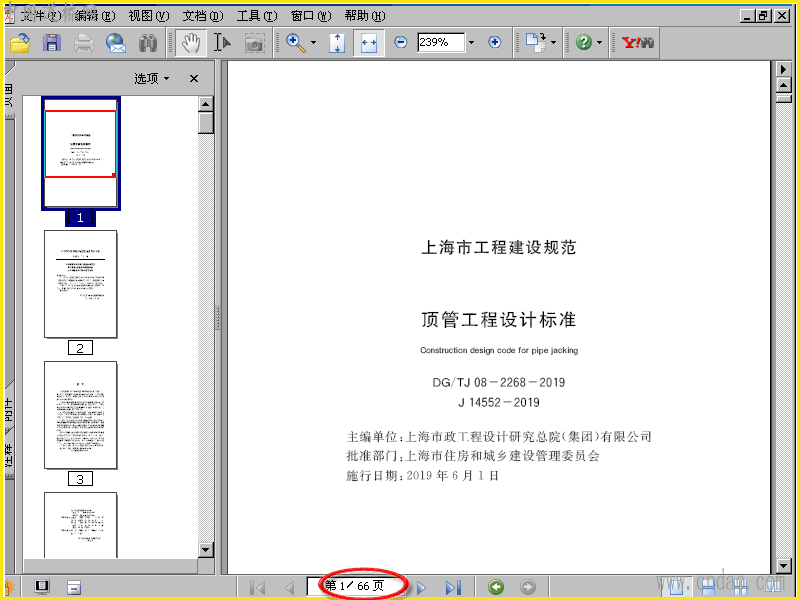The image size is (800, 600).
Task: Open the 文档(D) menu
Action: (x=203, y=16)
